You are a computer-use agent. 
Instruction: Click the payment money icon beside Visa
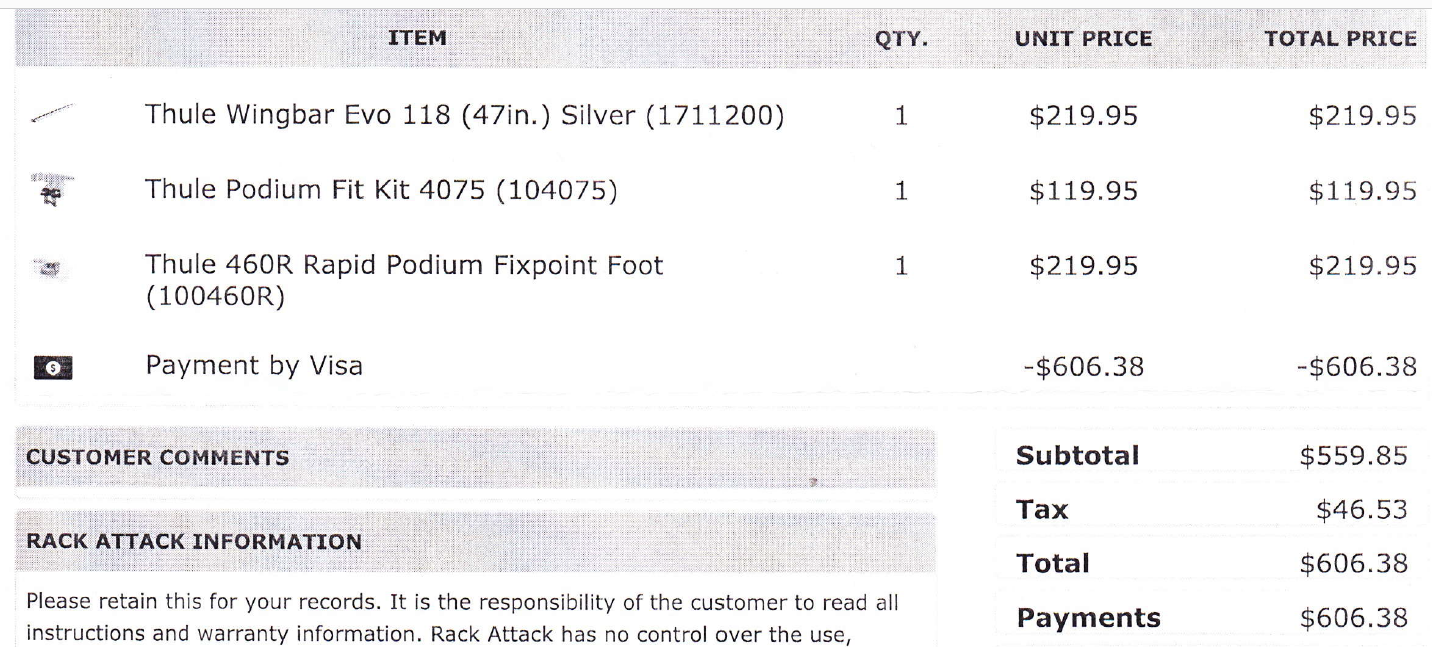click(x=55, y=367)
